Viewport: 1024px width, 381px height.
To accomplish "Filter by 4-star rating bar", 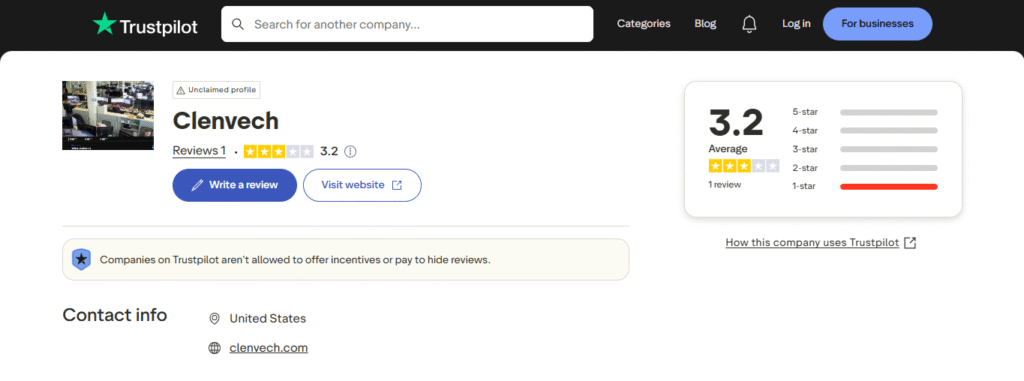I will click(x=888, y=131).
